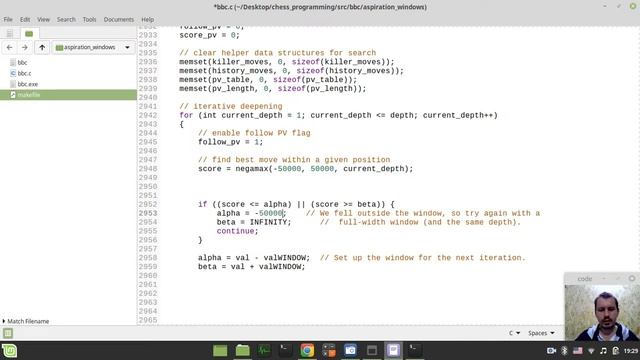Click on line 2955 continue statement
640x360 pixels.
[x=238, y=231]
